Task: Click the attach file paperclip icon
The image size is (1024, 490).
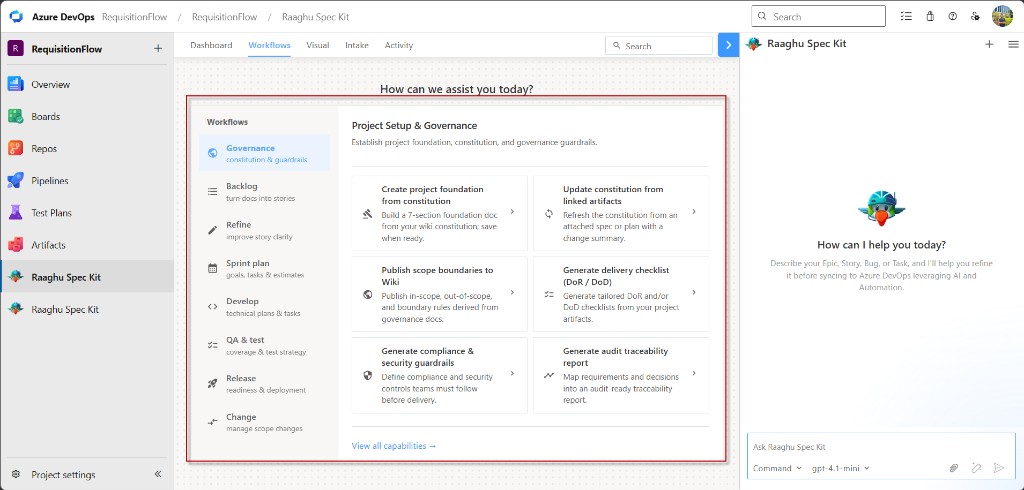Action: pyautogui.click(x=954, y=468)
